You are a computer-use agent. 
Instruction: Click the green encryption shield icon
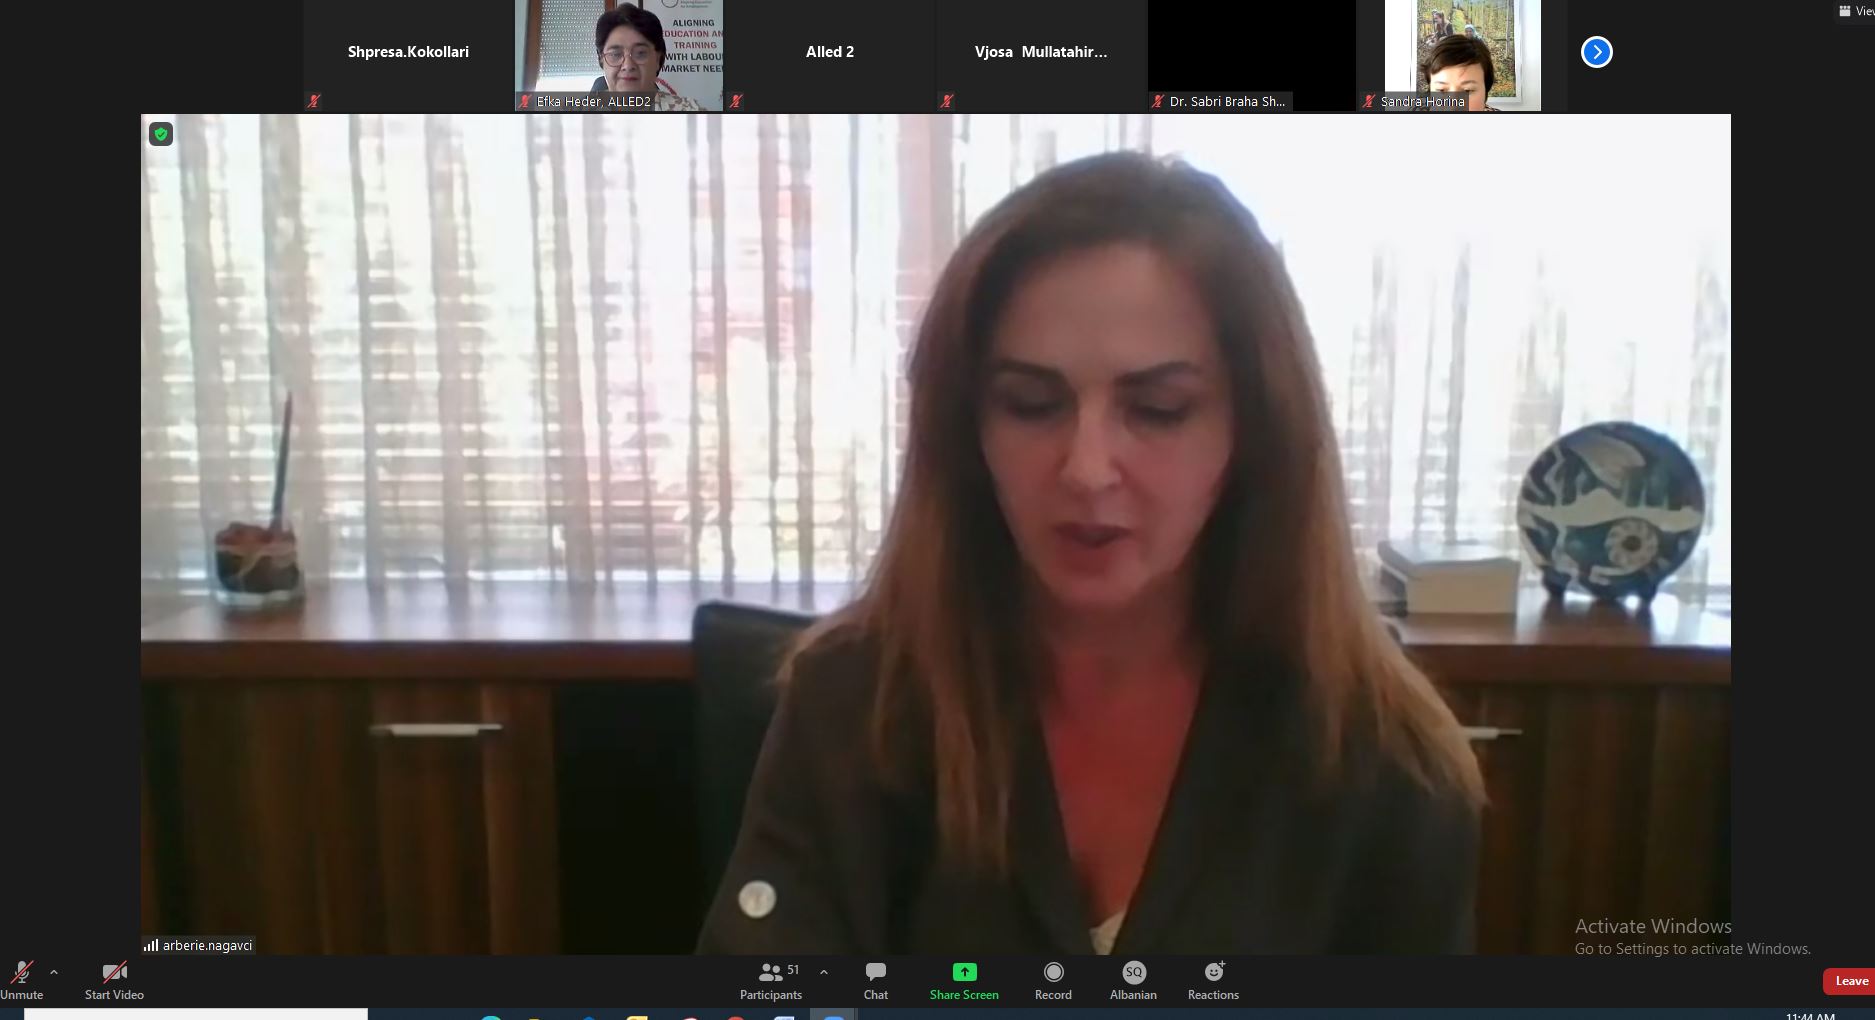[x=161, y=134]
